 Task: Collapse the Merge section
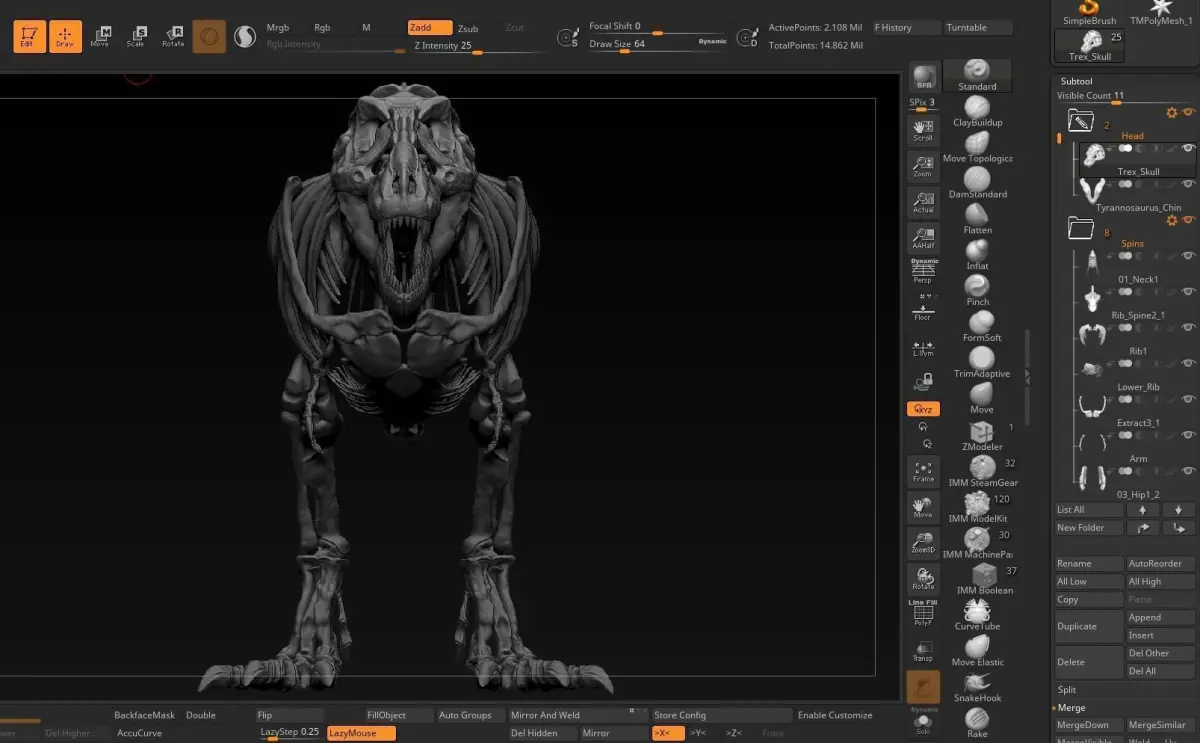1071,708
